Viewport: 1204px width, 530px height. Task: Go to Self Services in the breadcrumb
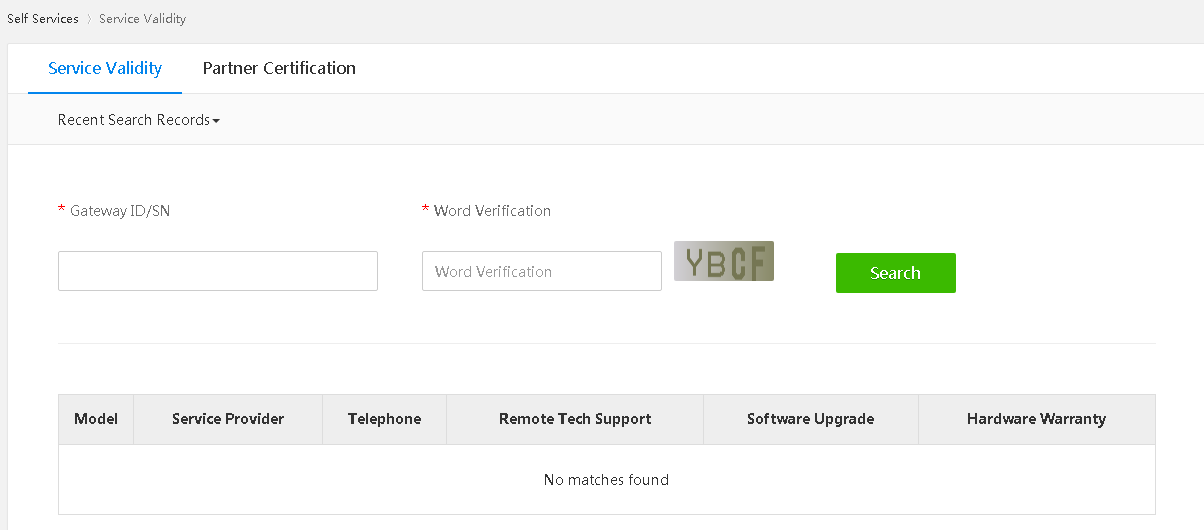[43, 19]
